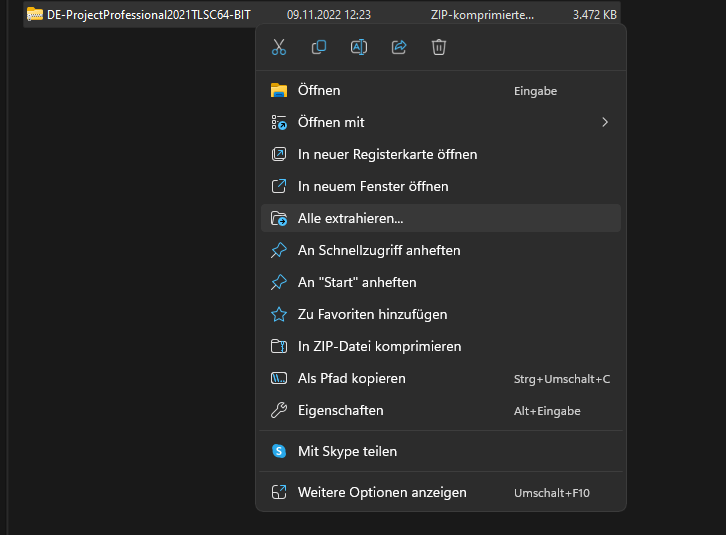Screen dimensions: 726x535
Task: Click the star icon for Zu Favoriten hinzufügen
Action: (279, 314)
